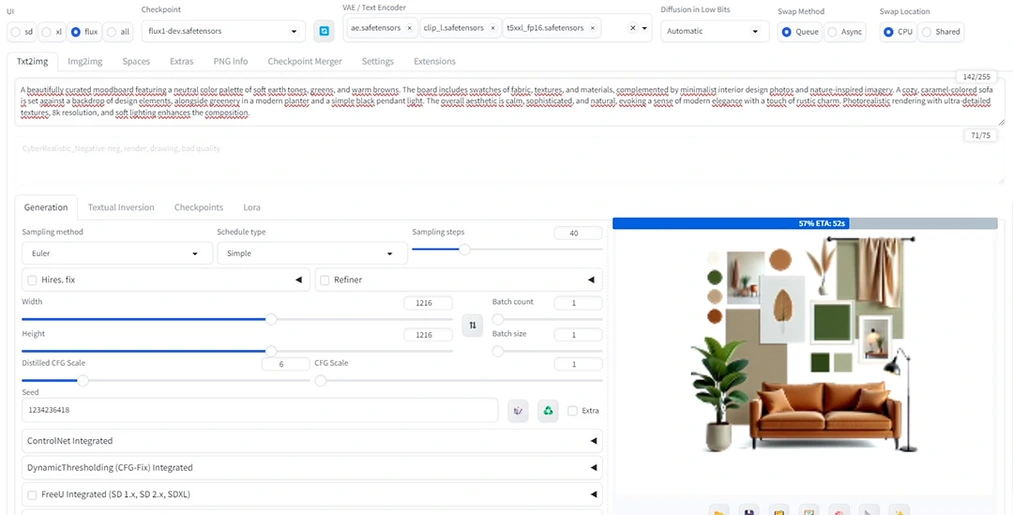Screen dimensions: 1013x515
Task: Open the Checkpoint dropdown
Action: (x=223, y=31)
